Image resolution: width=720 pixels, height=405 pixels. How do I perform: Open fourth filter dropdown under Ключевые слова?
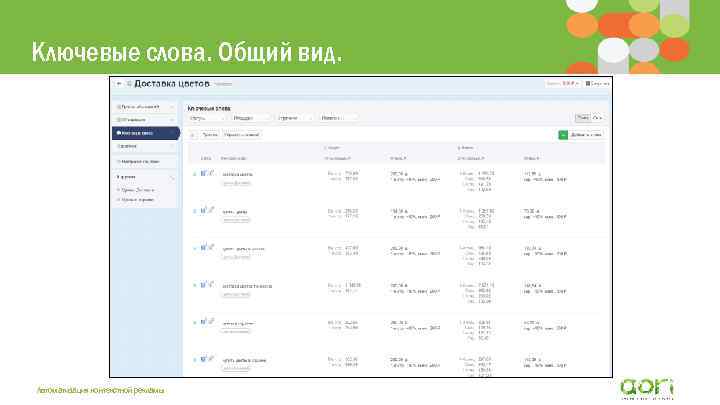coord(338,118)
